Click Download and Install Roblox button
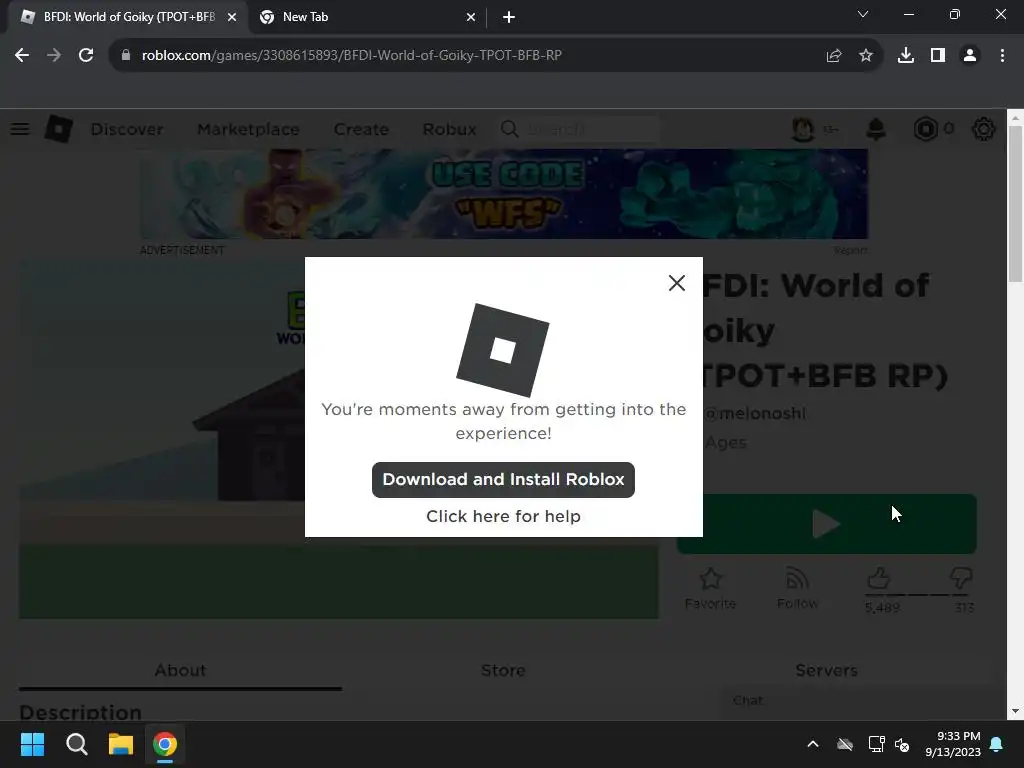 (x=503, y=479)
